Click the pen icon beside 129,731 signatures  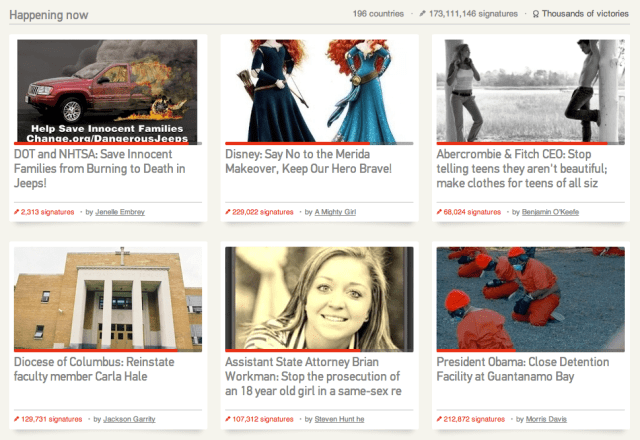coord(16,419)
